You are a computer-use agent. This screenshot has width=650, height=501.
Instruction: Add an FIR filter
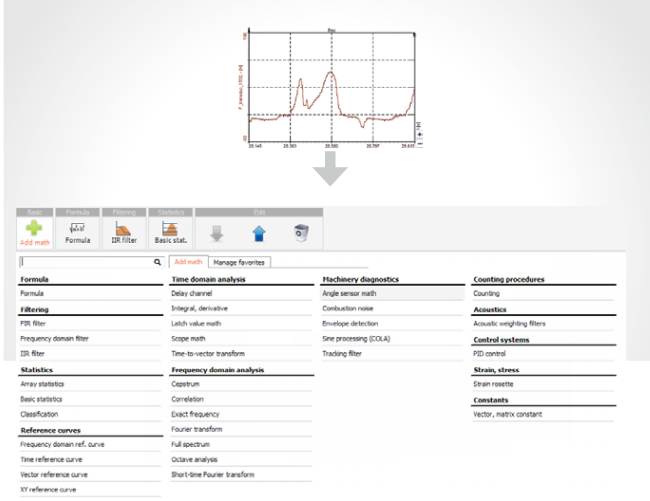90,324
